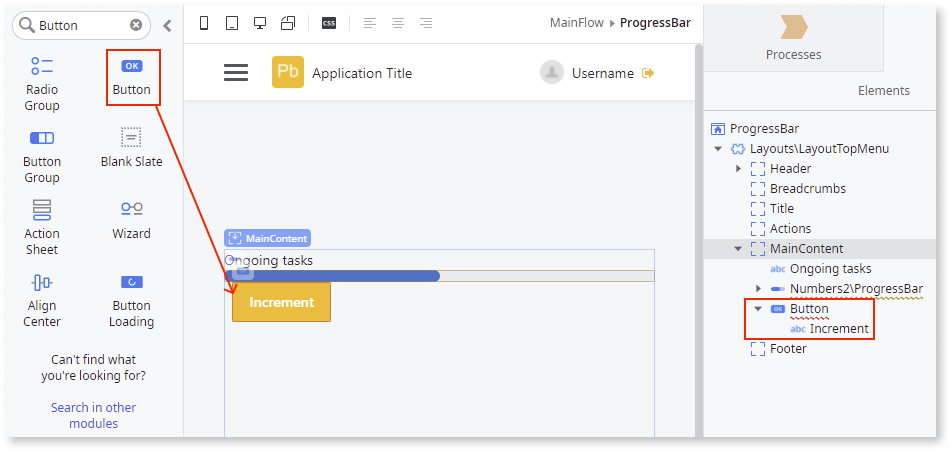Clear the Button search text
The height and width of the screenshot is (452, 951).
[136, 25]
